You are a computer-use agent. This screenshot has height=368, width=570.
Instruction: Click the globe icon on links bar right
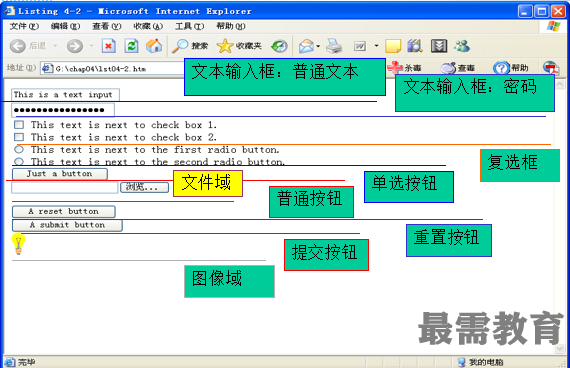coord(551,67)
